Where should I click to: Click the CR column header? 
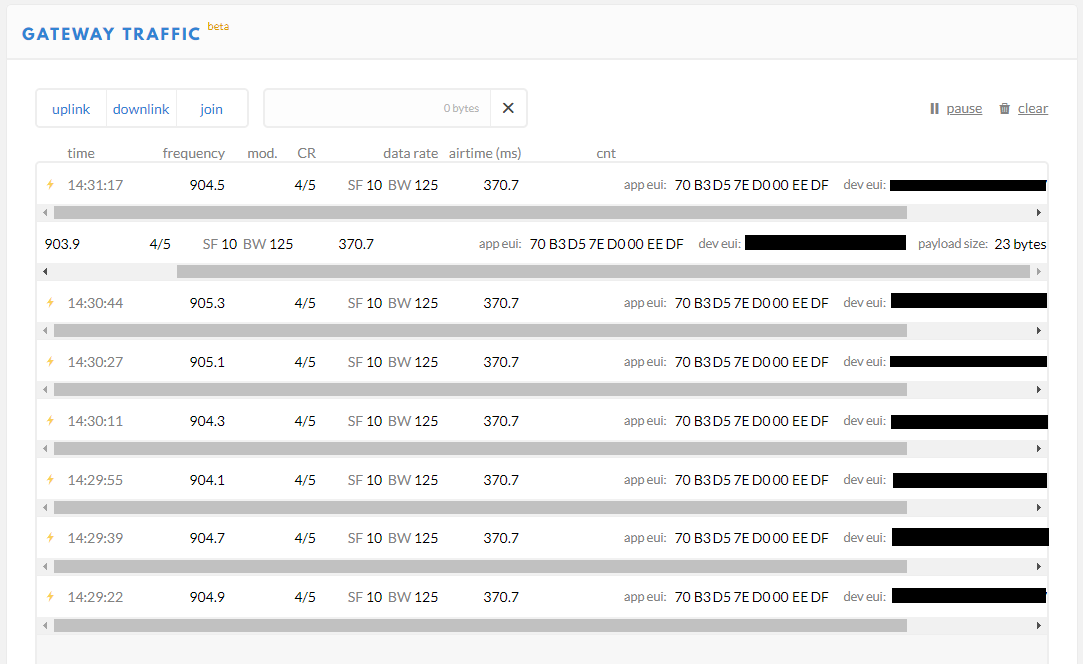pos(307,153)
